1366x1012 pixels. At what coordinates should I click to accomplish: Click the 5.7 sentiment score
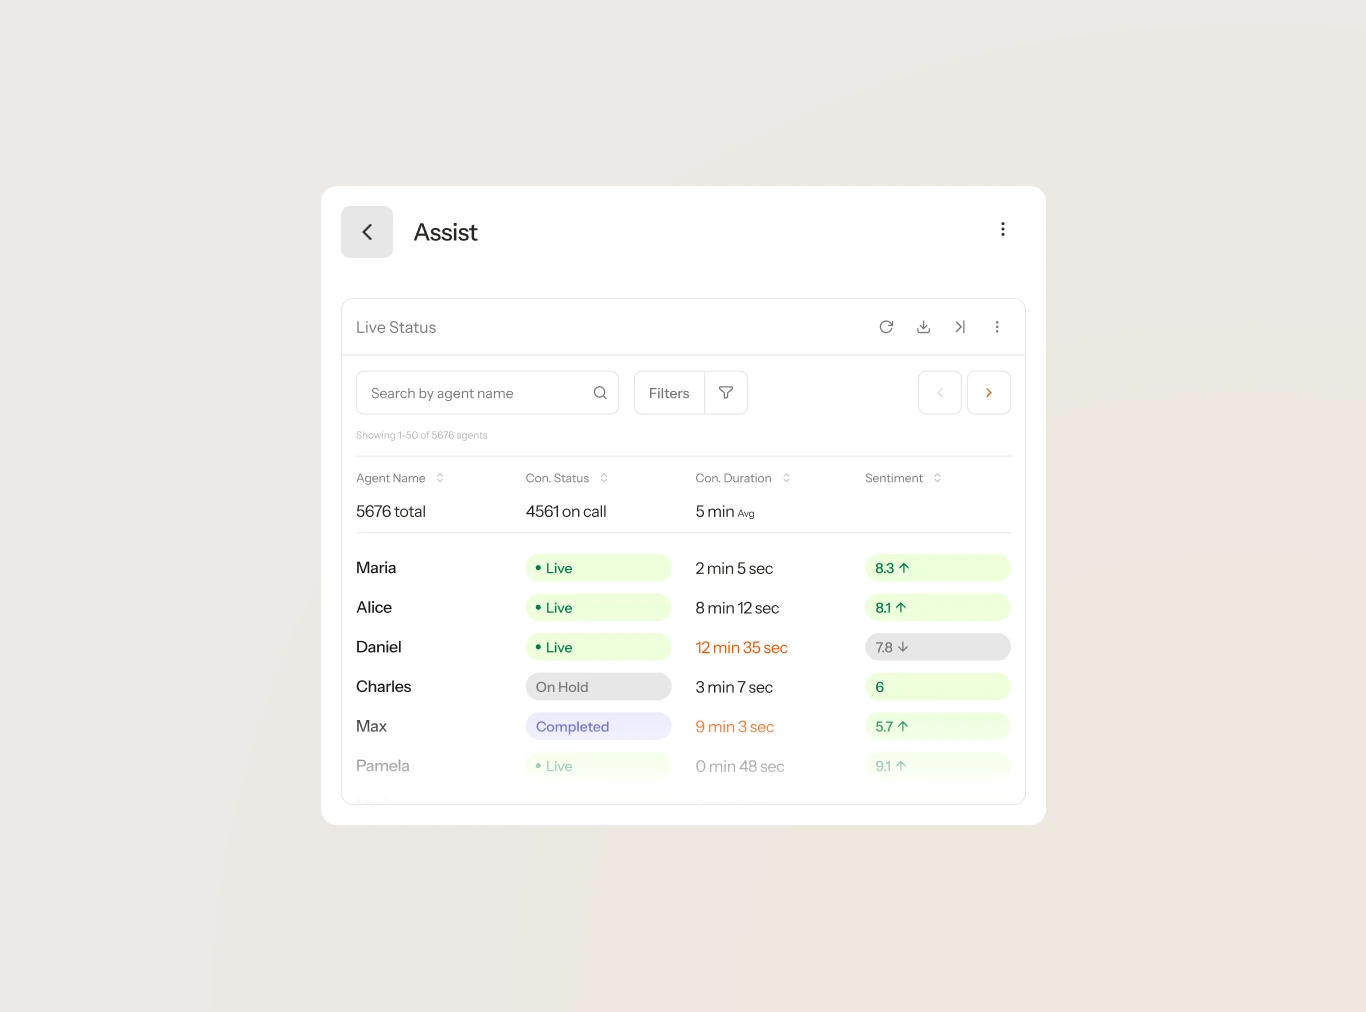pos(938,727)
